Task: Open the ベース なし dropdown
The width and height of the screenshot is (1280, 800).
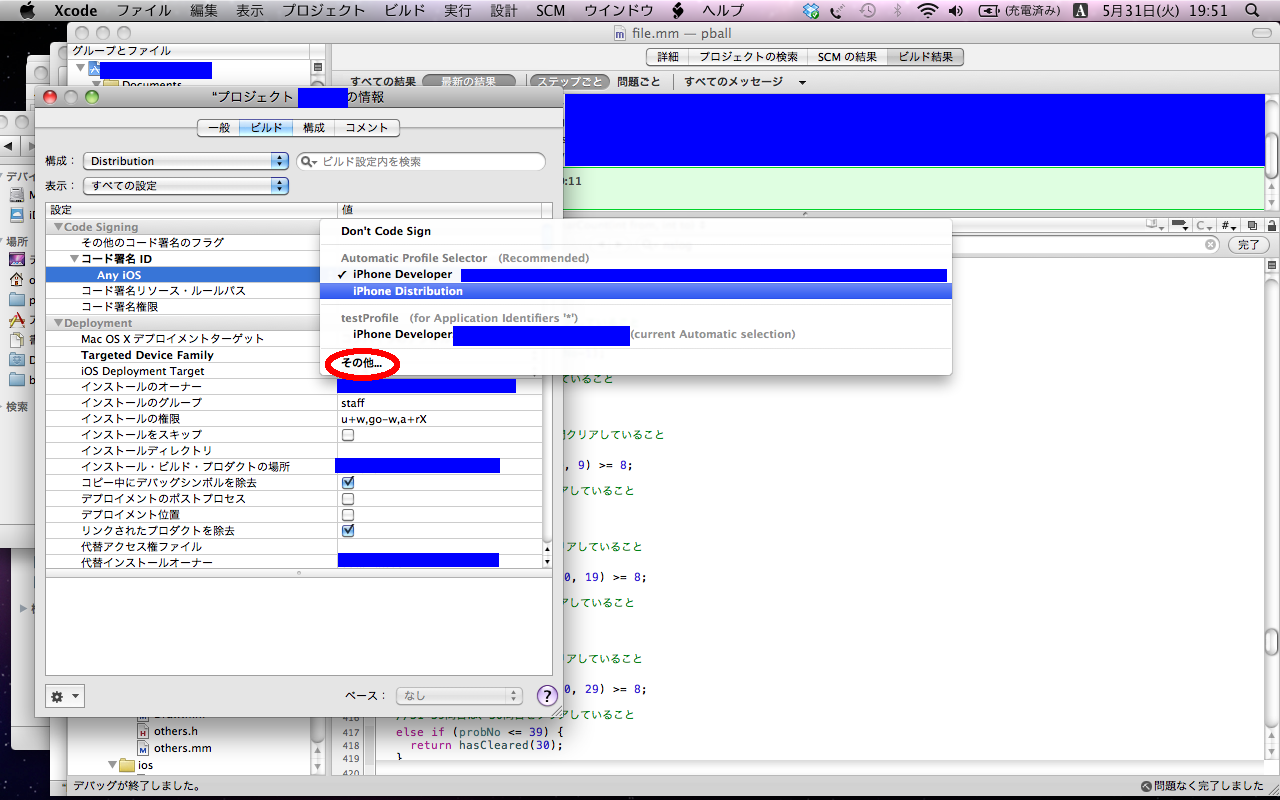Action: 459,696
